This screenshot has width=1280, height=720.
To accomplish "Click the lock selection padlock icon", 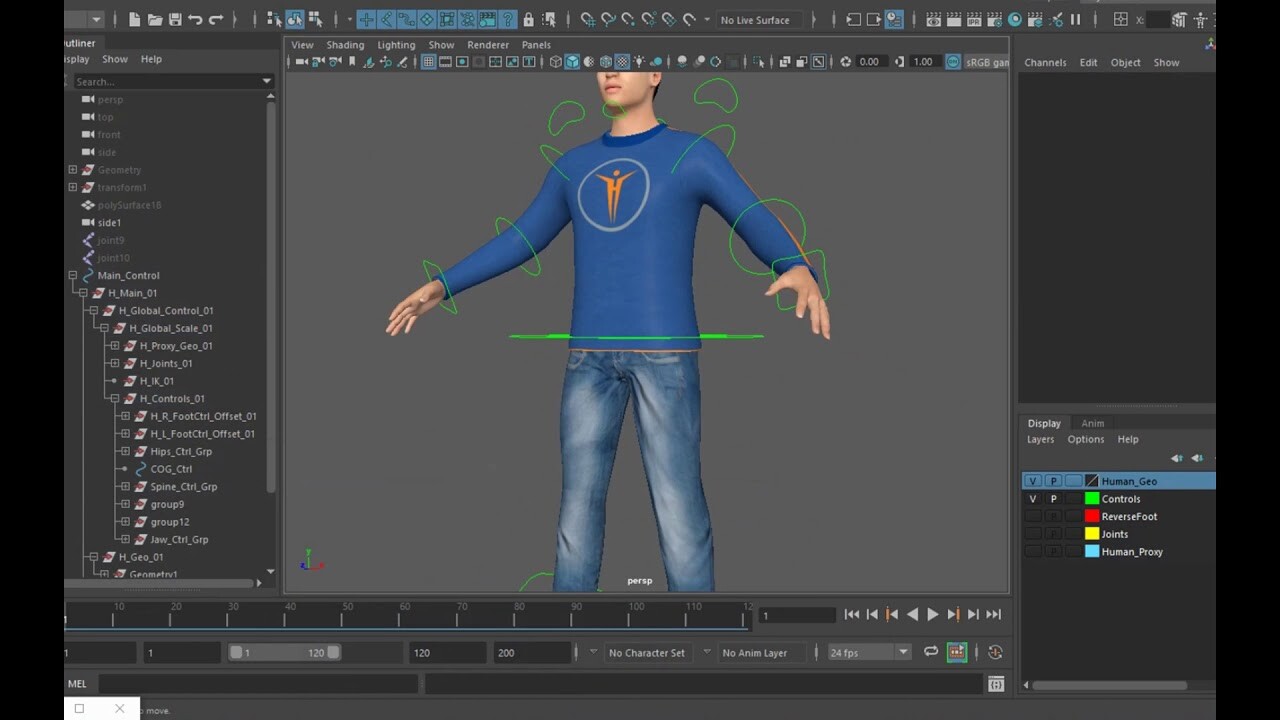I will tap(528, 19).
